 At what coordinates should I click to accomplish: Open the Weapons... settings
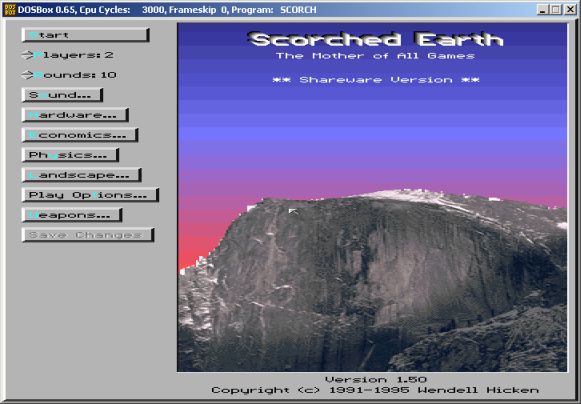point(72,215)
